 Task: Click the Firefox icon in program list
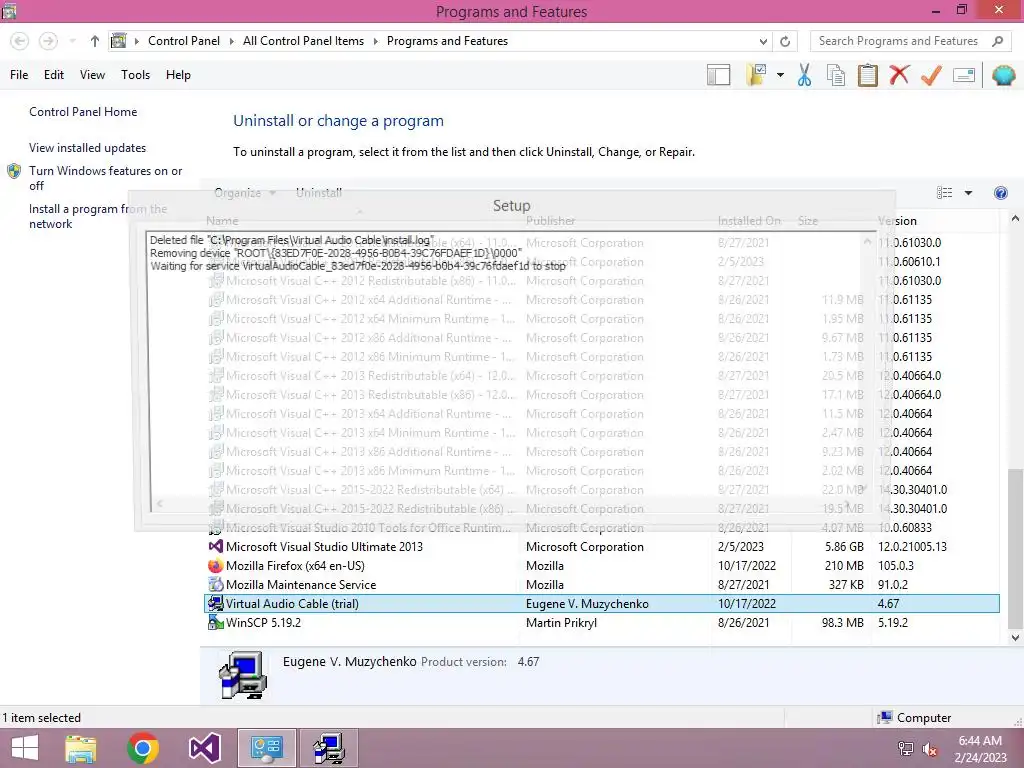[x=216, y=566]
